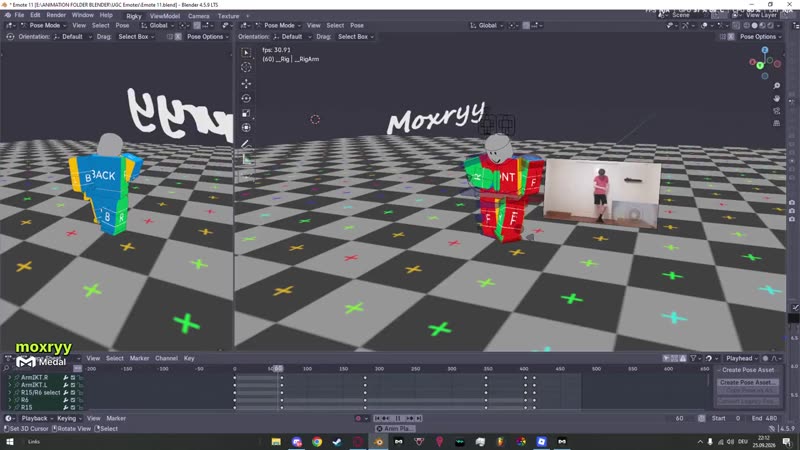Viewport: 800px width, 450px height.
Task: Open the Render menu
Action: (x=56, y=15)
